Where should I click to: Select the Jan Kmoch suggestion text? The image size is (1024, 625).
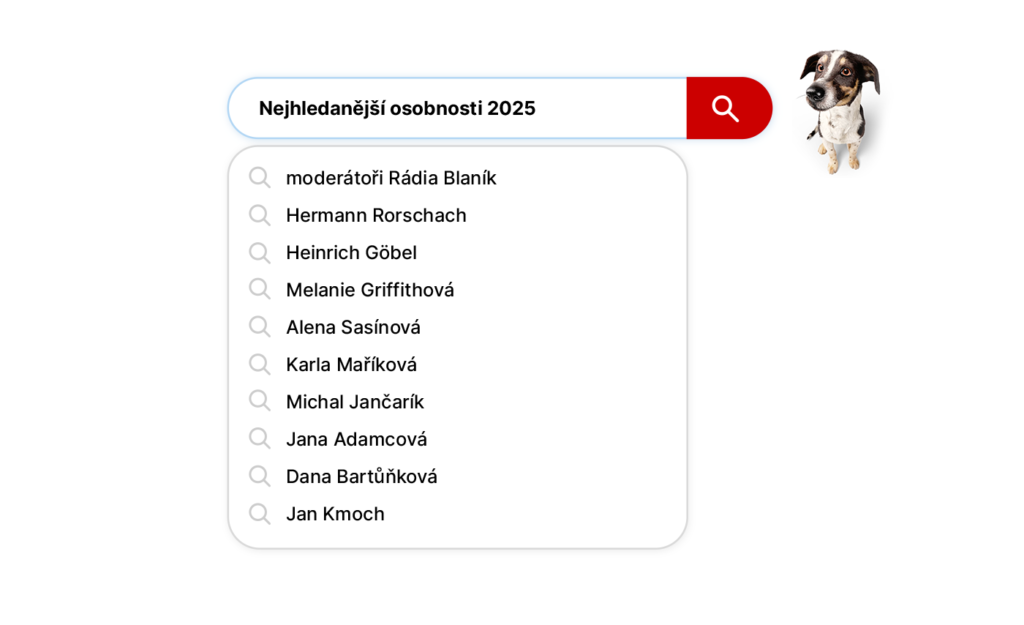click(335, 514)
